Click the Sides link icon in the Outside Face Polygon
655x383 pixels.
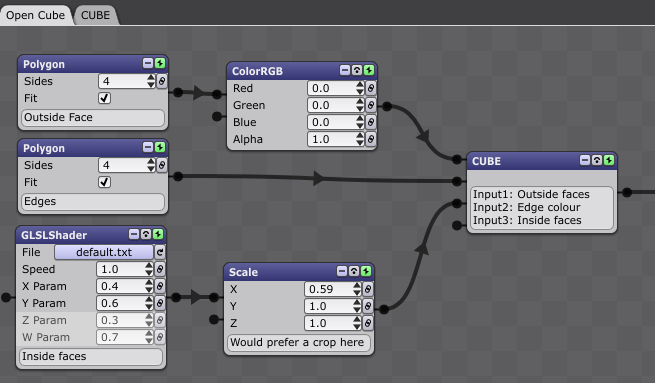click(x=162, y=81)
